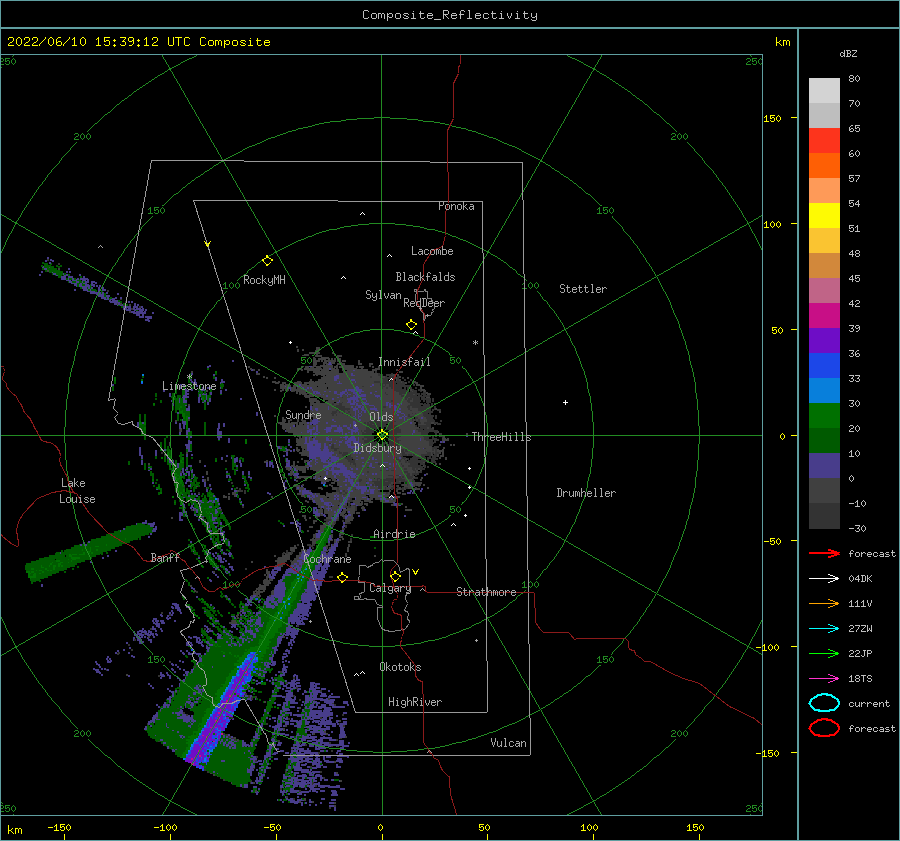Click the Blackfalds label
Viewport: 900px width, 841px height.
425,277
